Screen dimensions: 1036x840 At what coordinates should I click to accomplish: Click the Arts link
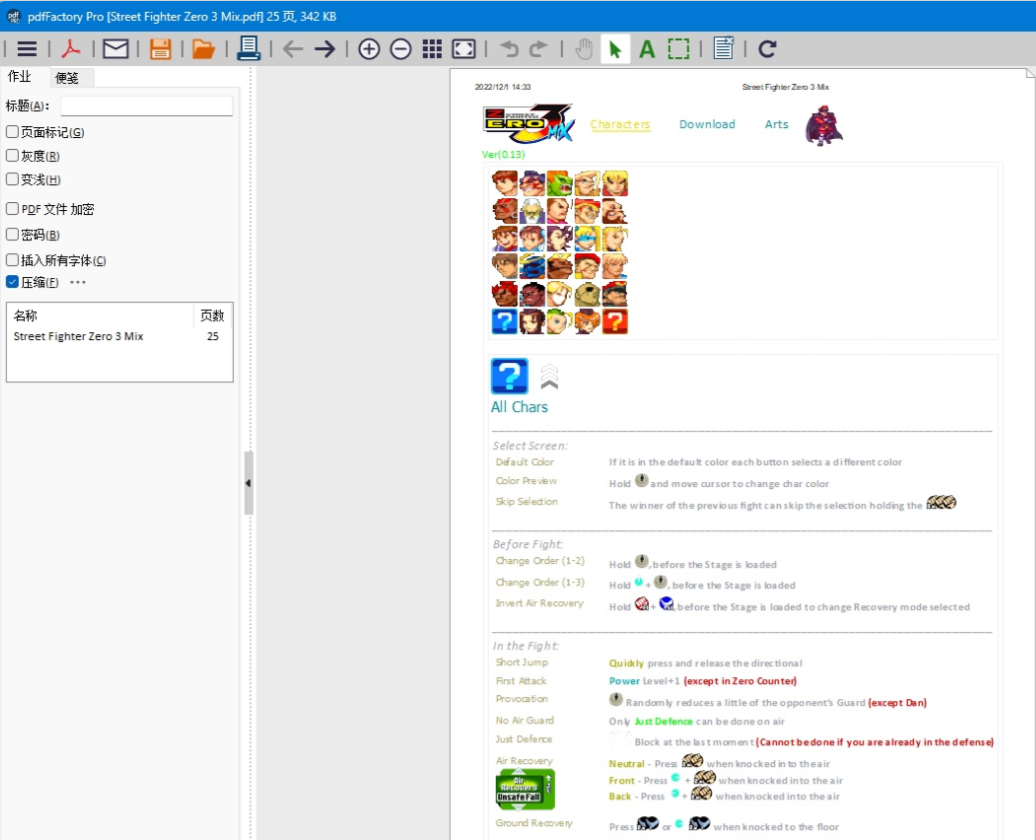(776, 124)
